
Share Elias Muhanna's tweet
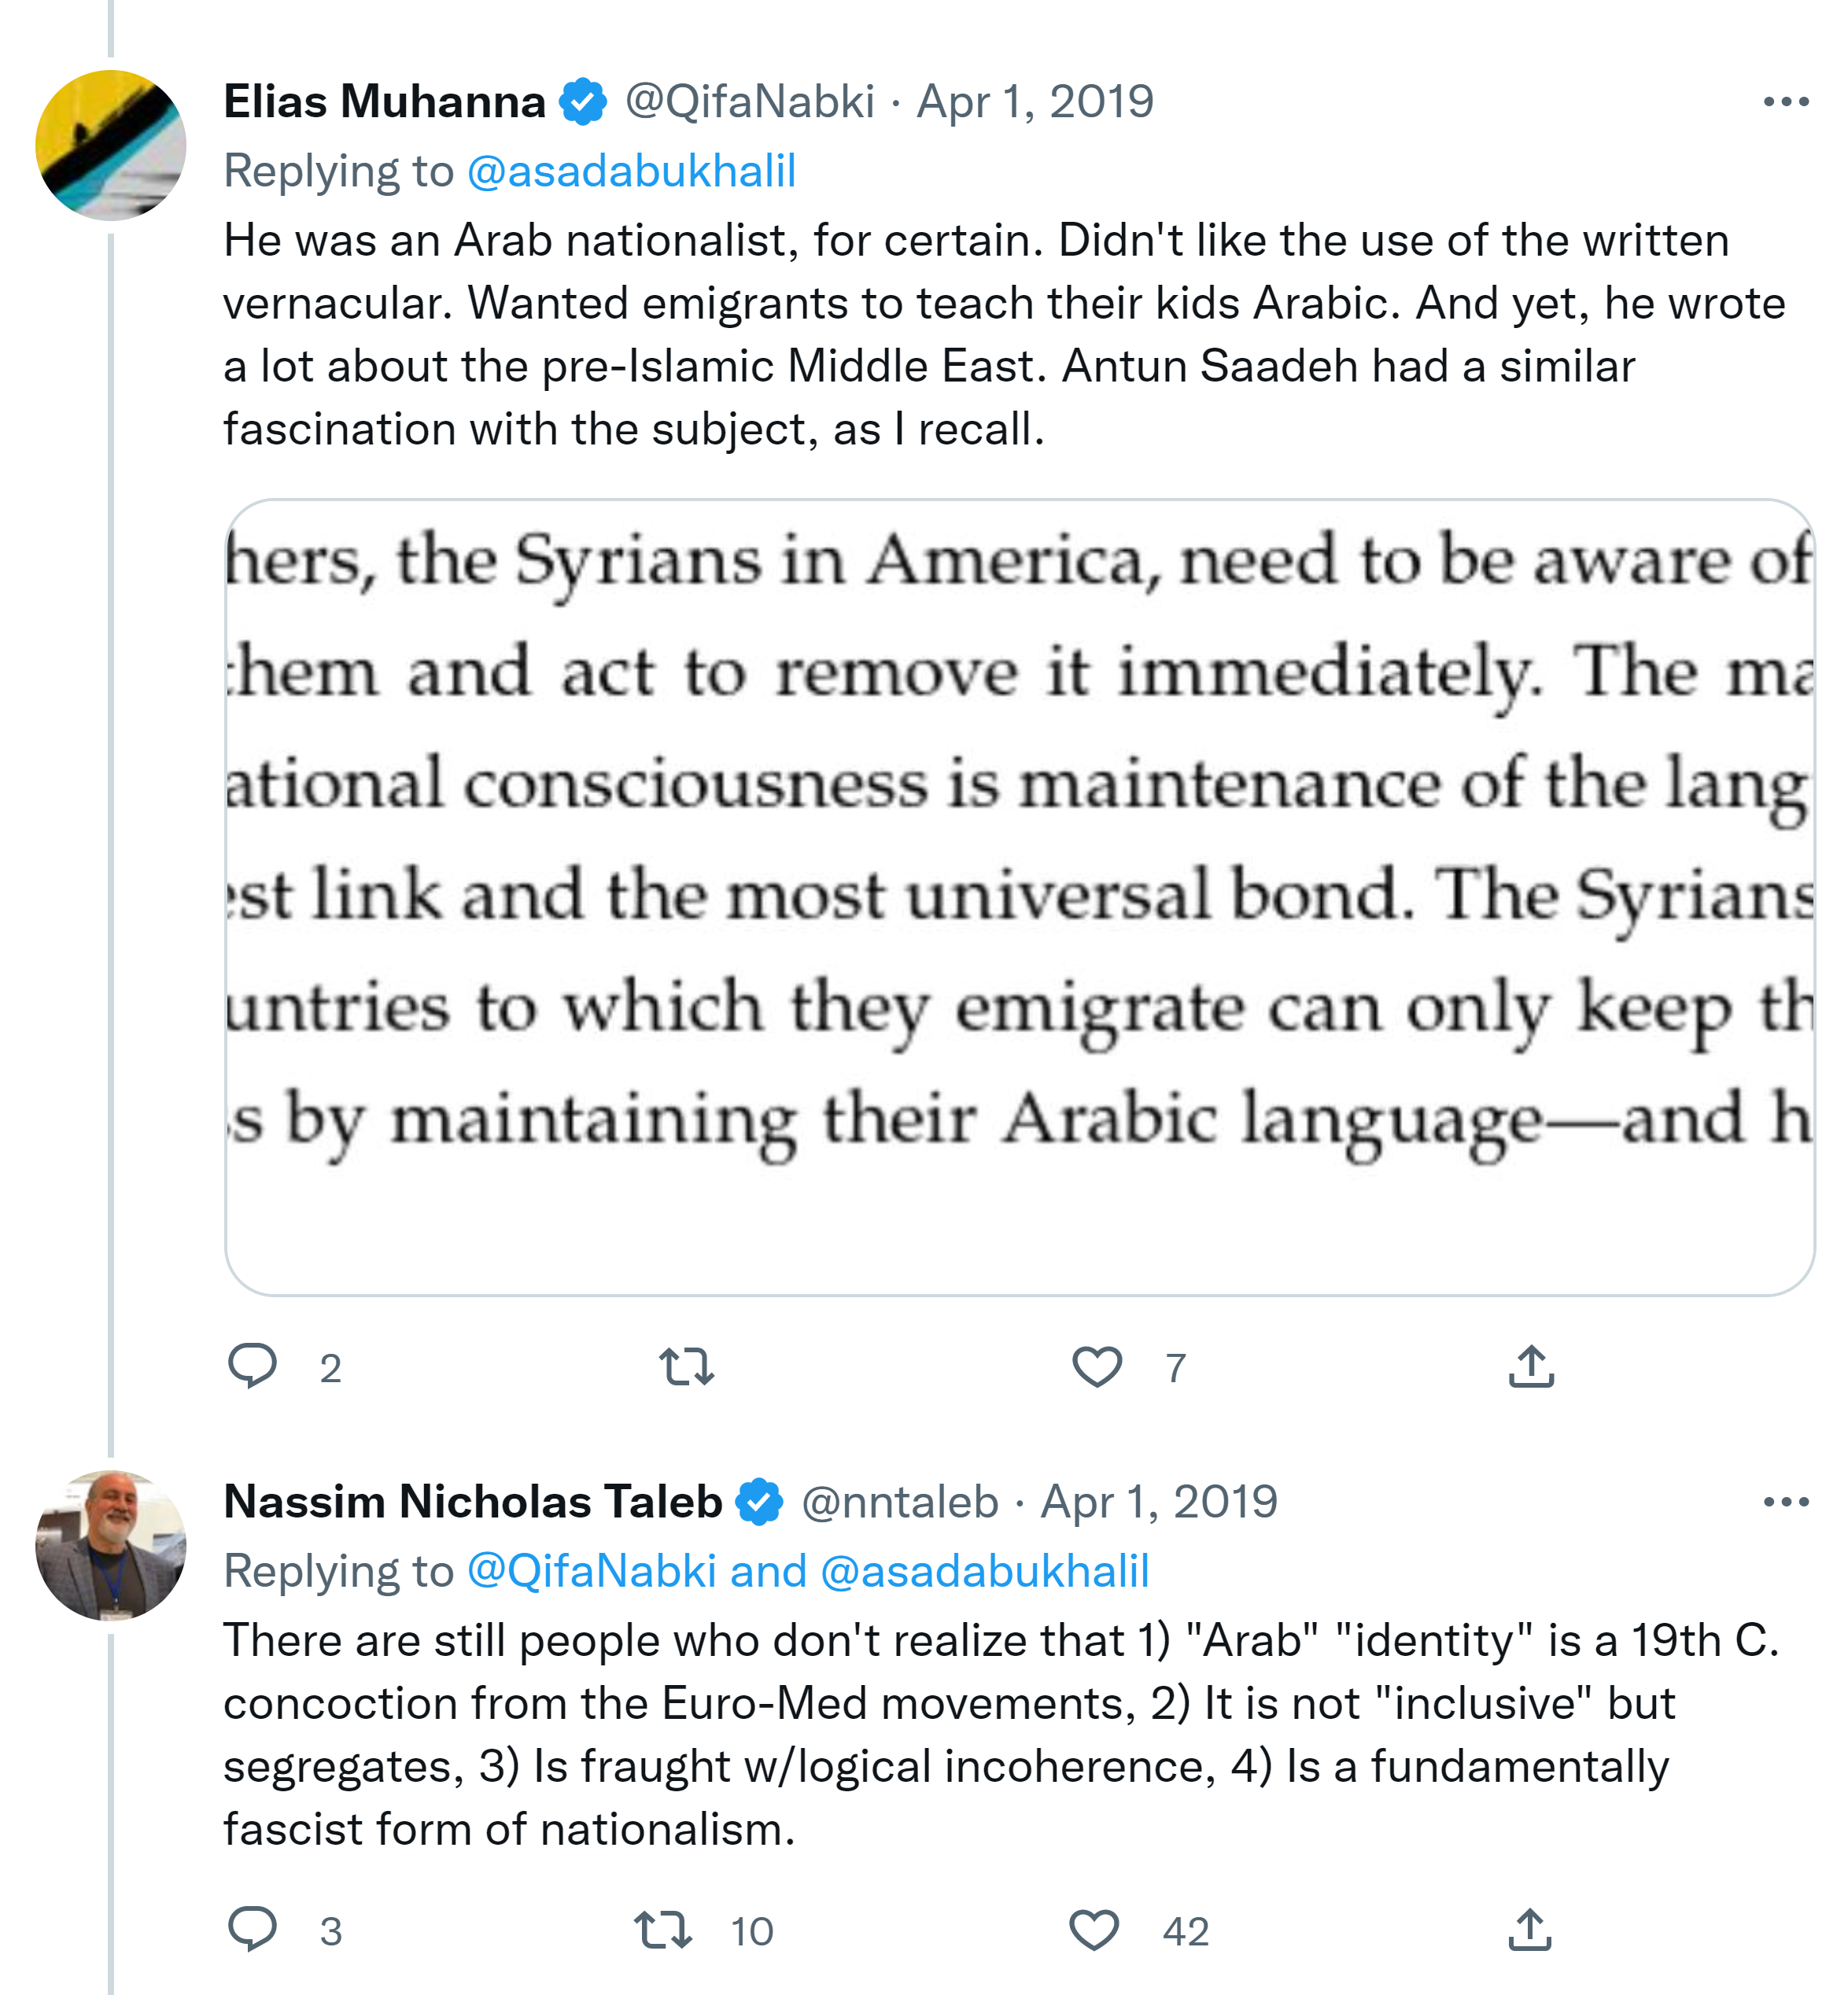(x=1531, y=1366)
